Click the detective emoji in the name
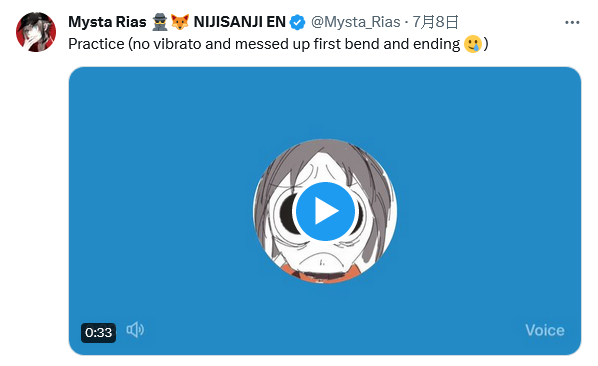The width and height of the screenshot is (598, 366). pos(159,22)
